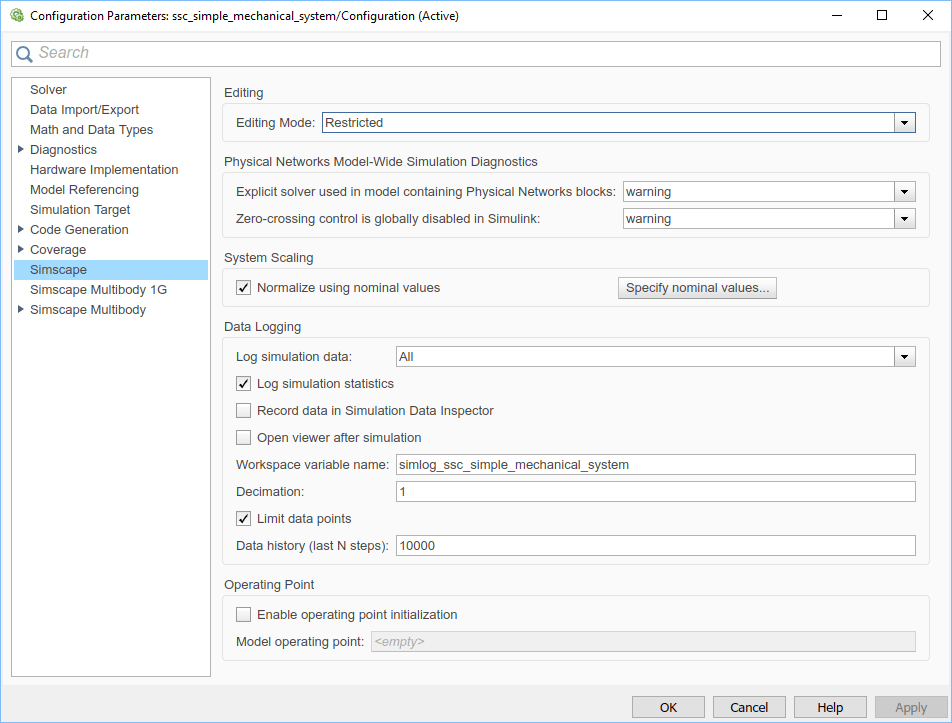Open Simulation Target settings

[x=80, y=209]
